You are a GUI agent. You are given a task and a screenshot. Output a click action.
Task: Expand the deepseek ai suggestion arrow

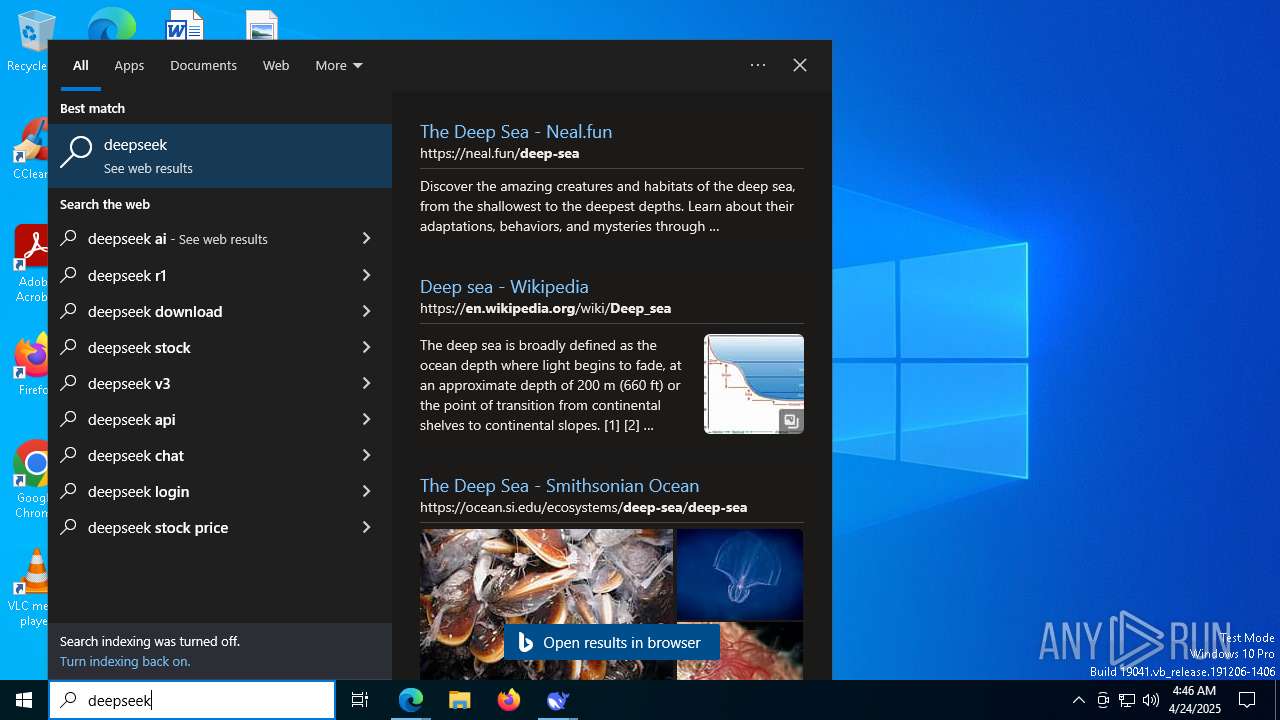[x=366, y=239]
